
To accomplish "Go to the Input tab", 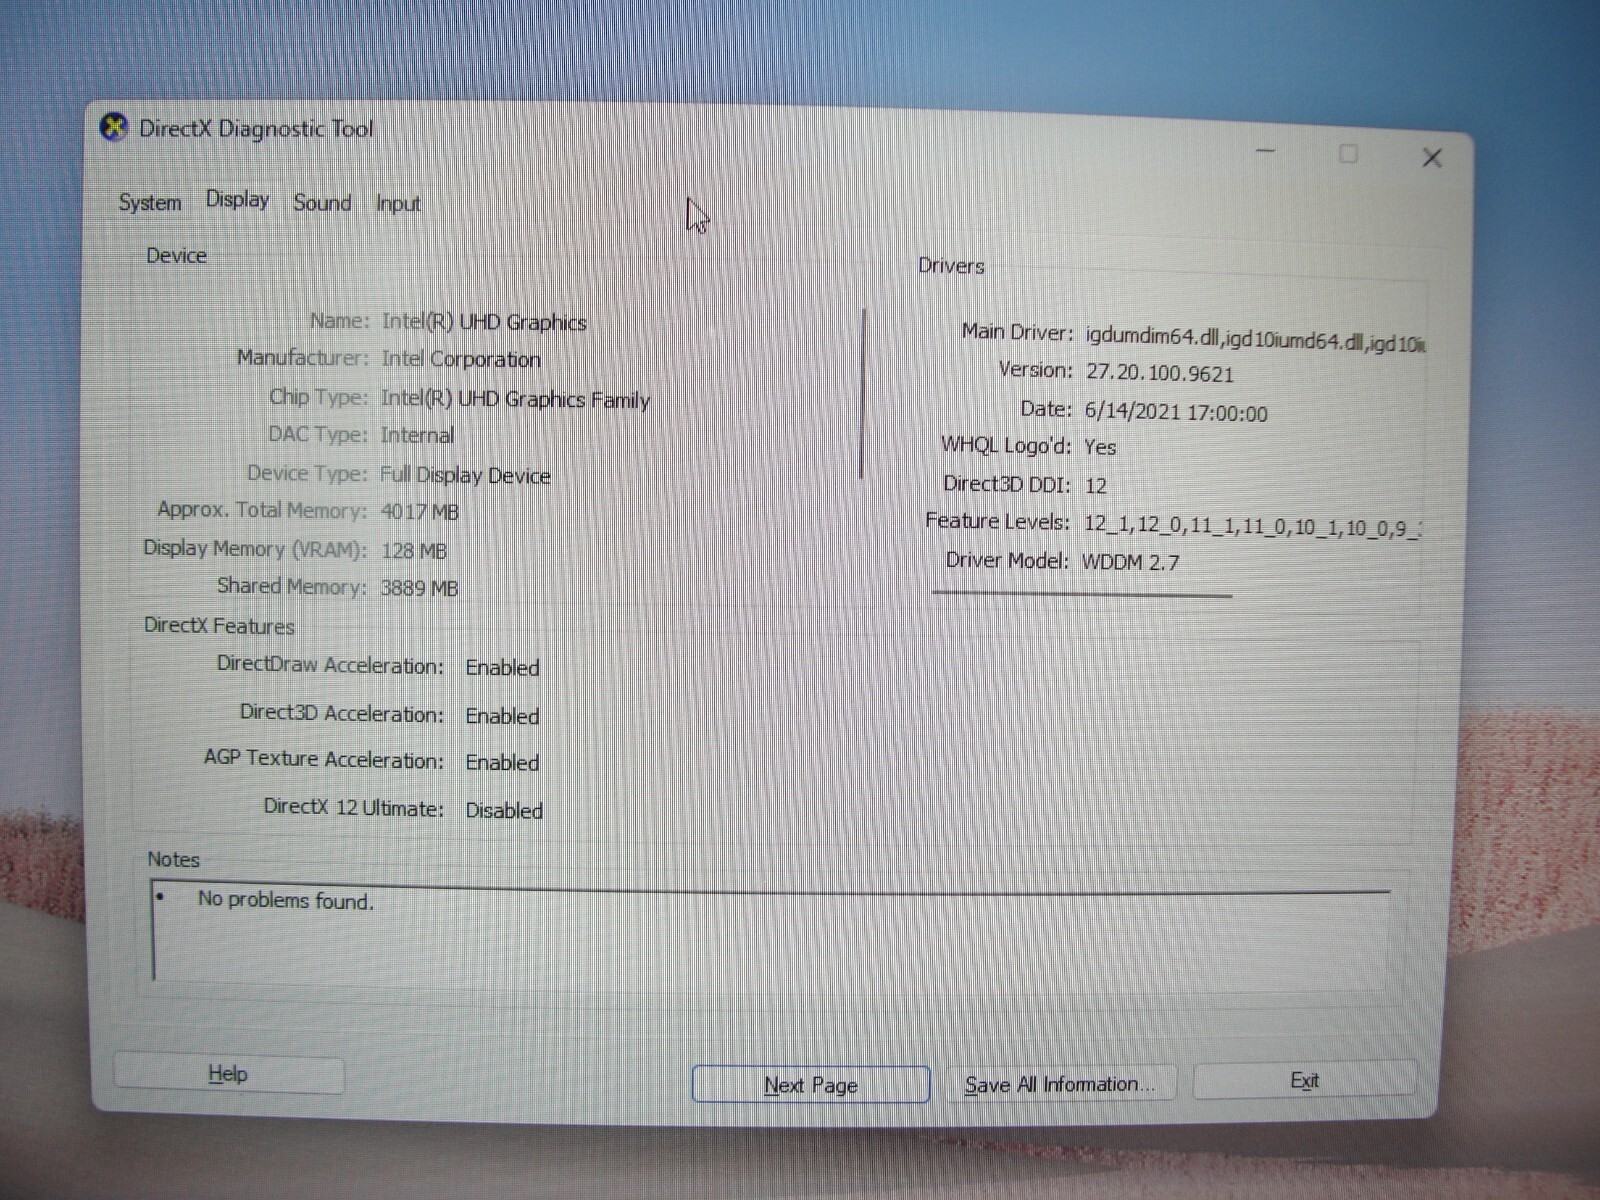I will 398,204.
